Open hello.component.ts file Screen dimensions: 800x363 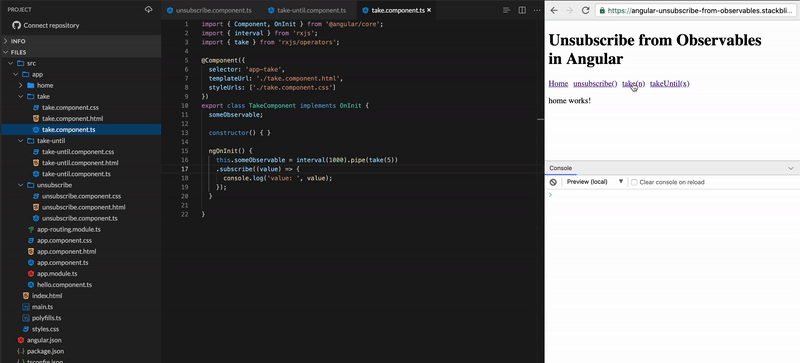pyautogui.click(x=64, y=285)
